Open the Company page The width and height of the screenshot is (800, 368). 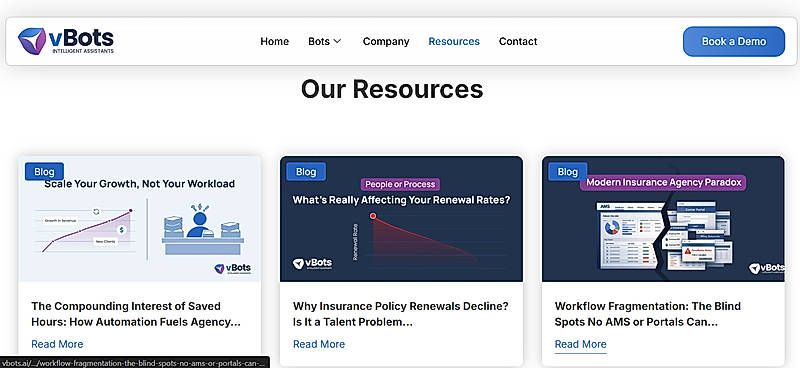(x=386, y=41)
